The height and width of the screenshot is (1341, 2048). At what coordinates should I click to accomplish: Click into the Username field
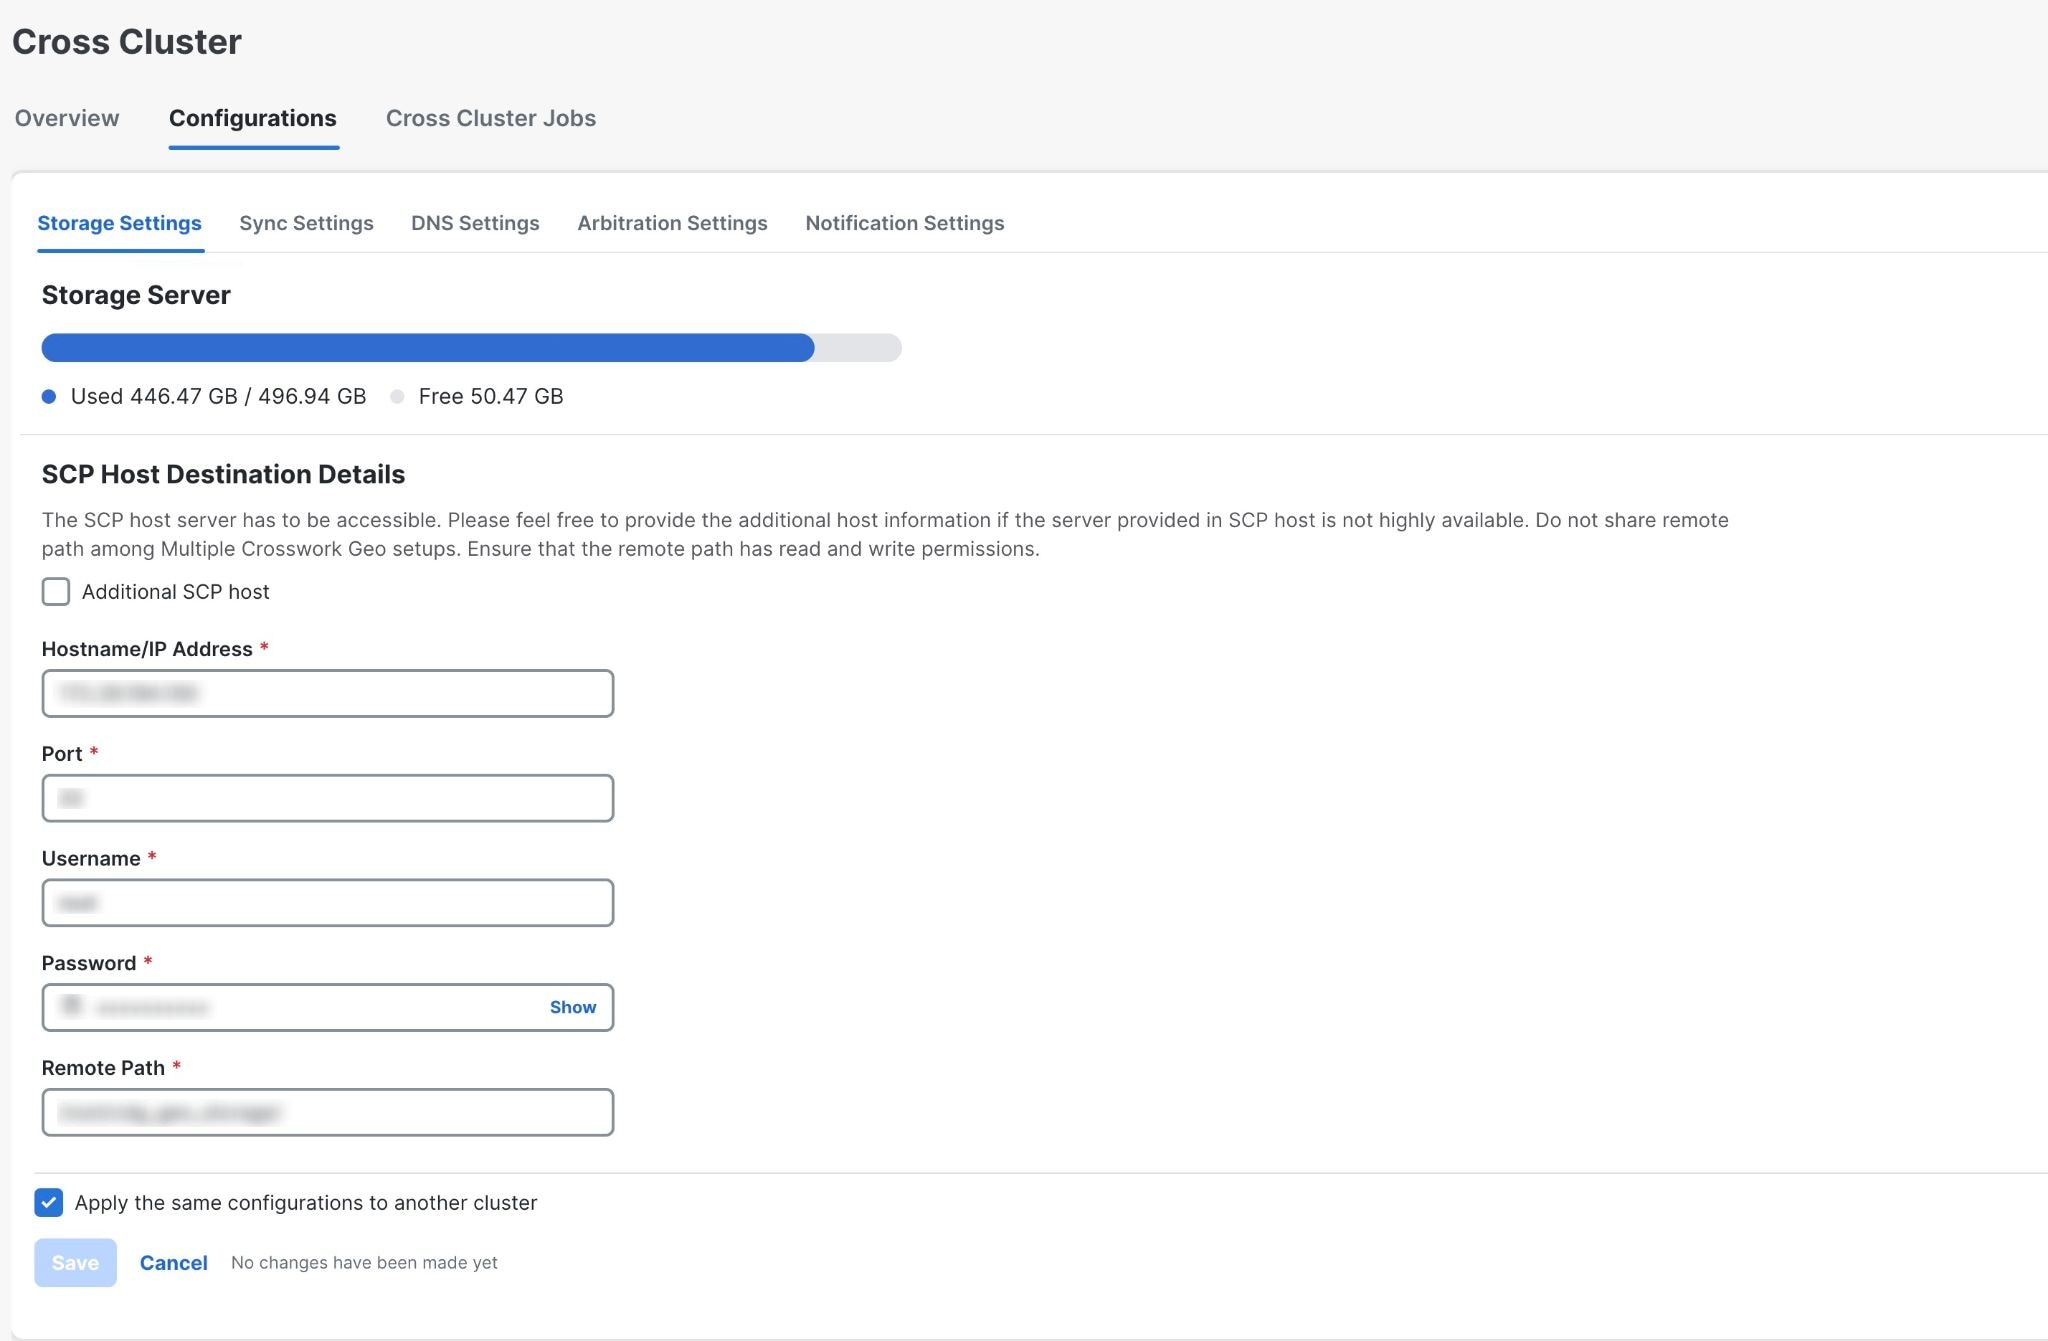click(327, 903)
